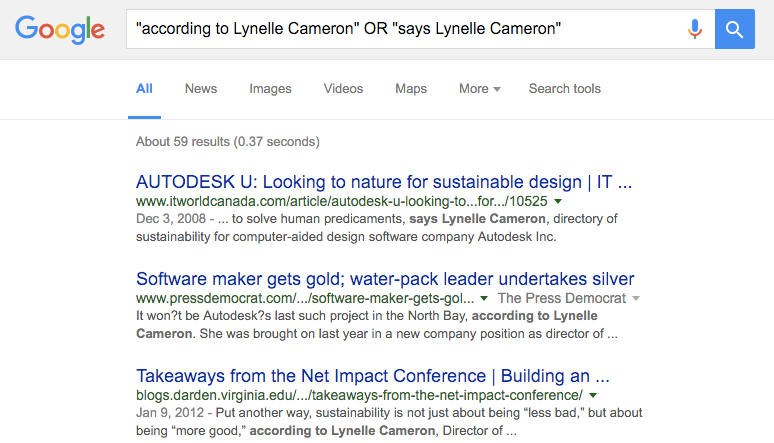Image resolution: width=774 pixels, height=443 pixels.
Task: Click the blue magnifying glass search button
Action: click(735, 29)
